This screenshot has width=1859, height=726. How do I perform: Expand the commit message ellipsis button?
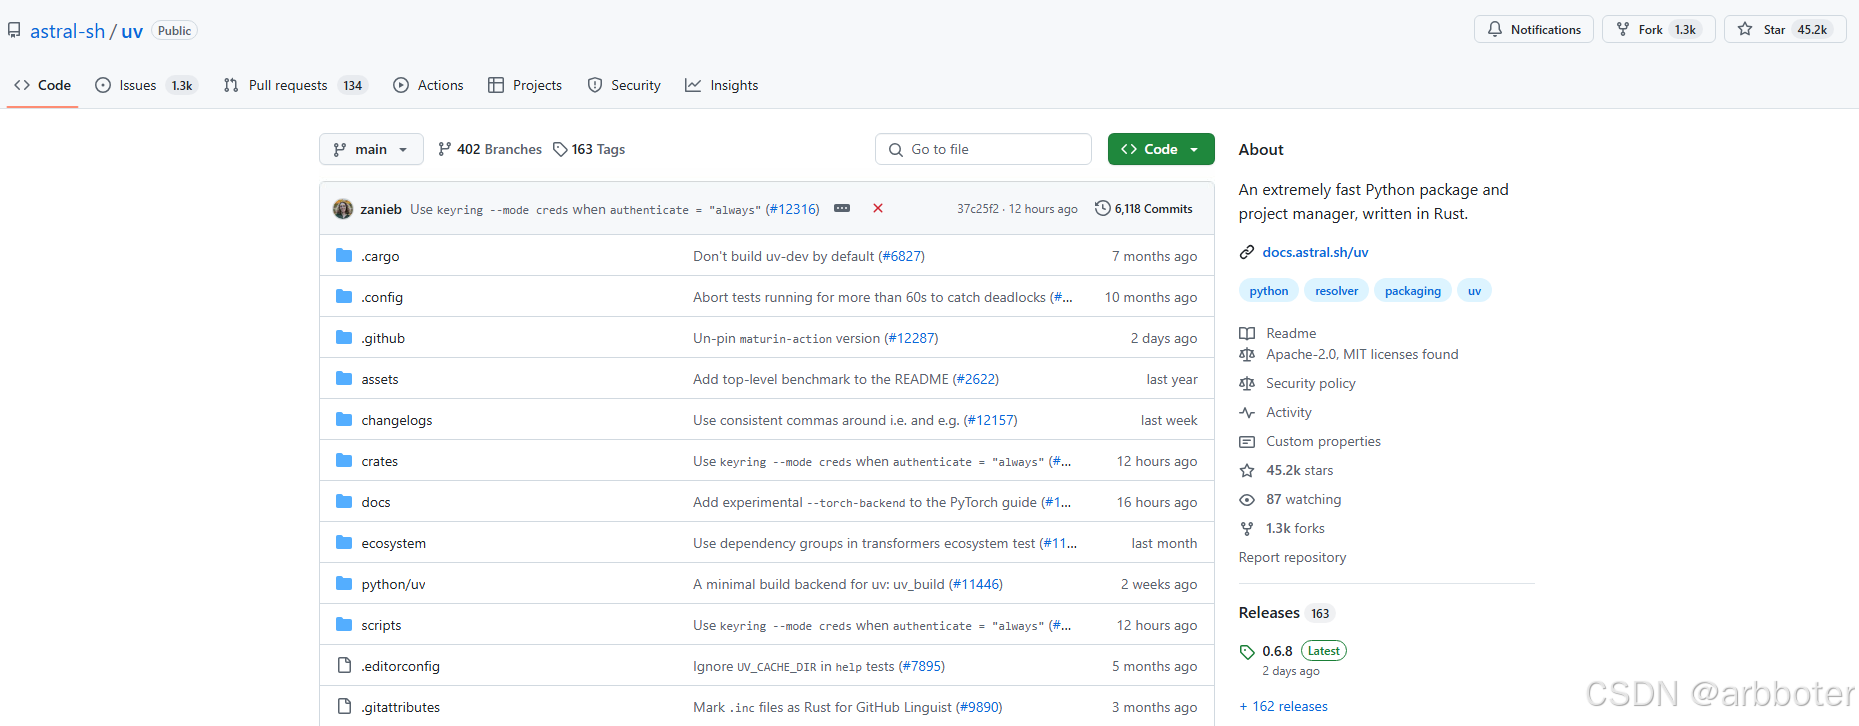click(842, 208)
